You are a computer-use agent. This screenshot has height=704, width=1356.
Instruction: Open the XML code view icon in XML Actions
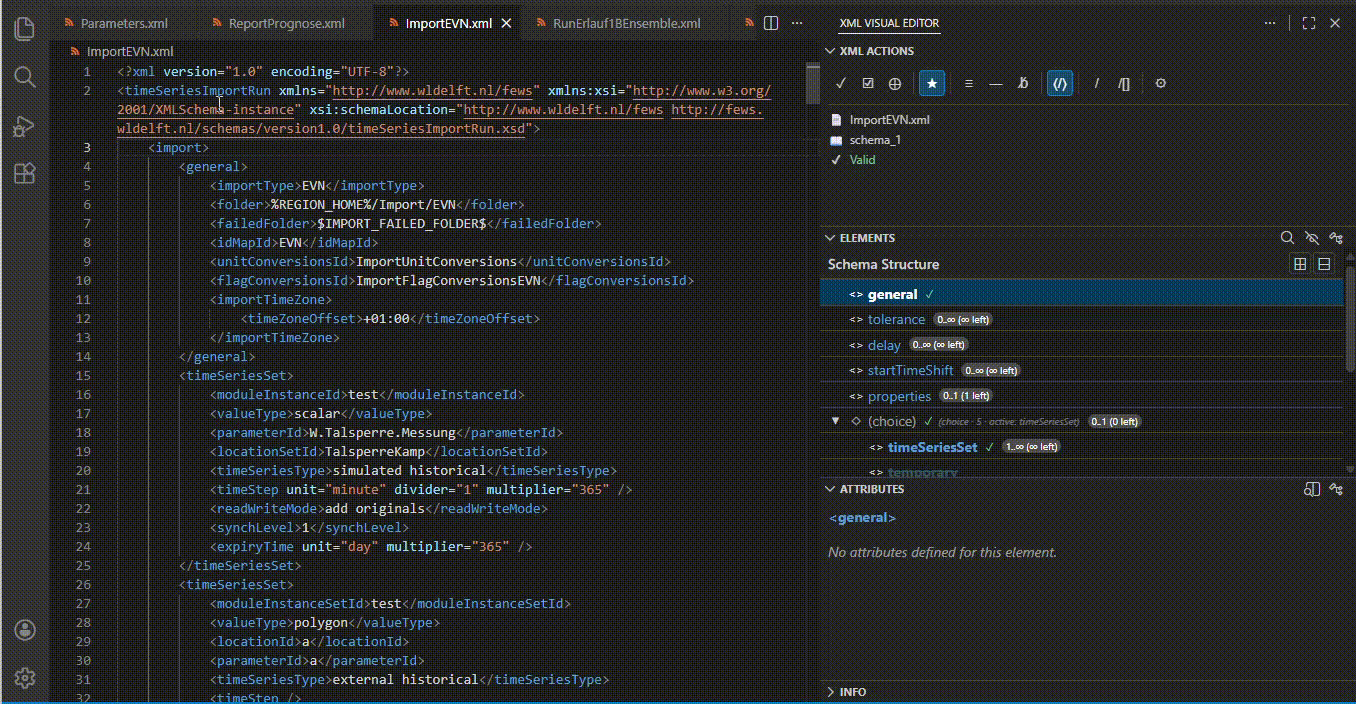(x=1059, y=83)
